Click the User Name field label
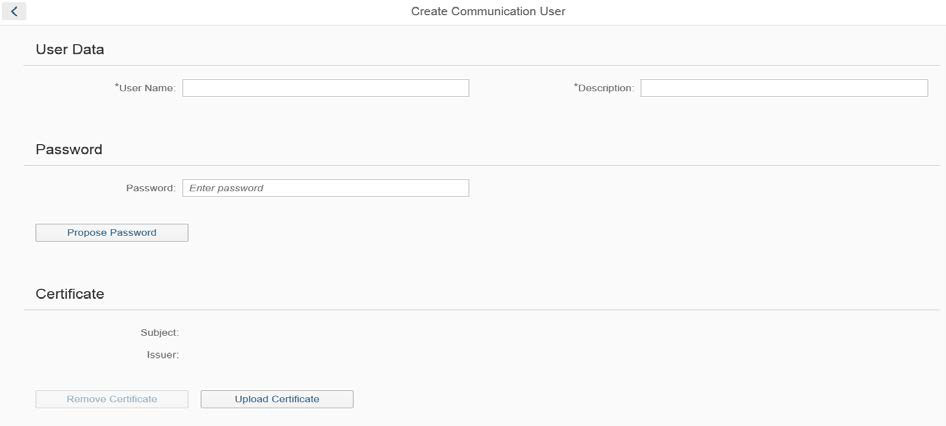This screenshot has width=946, height=426. (x=148, y=88)
